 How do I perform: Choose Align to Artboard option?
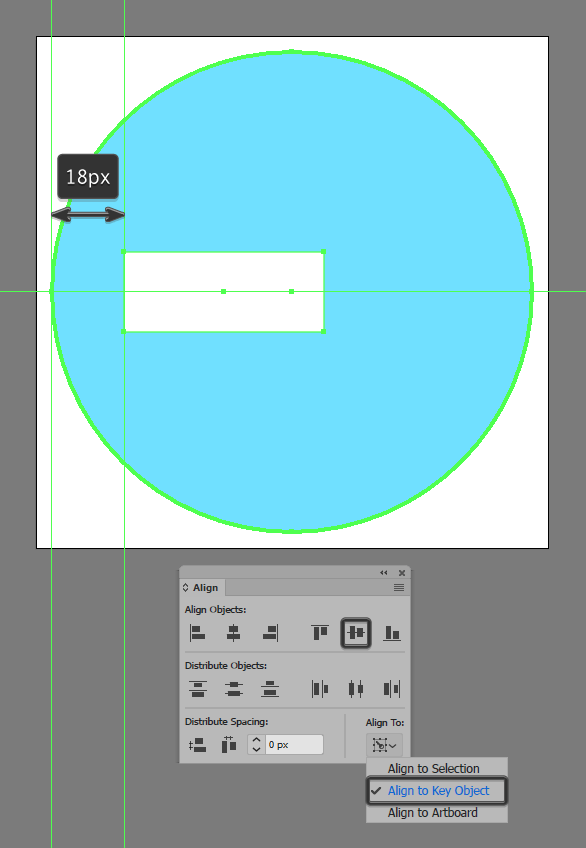(437, 812)
